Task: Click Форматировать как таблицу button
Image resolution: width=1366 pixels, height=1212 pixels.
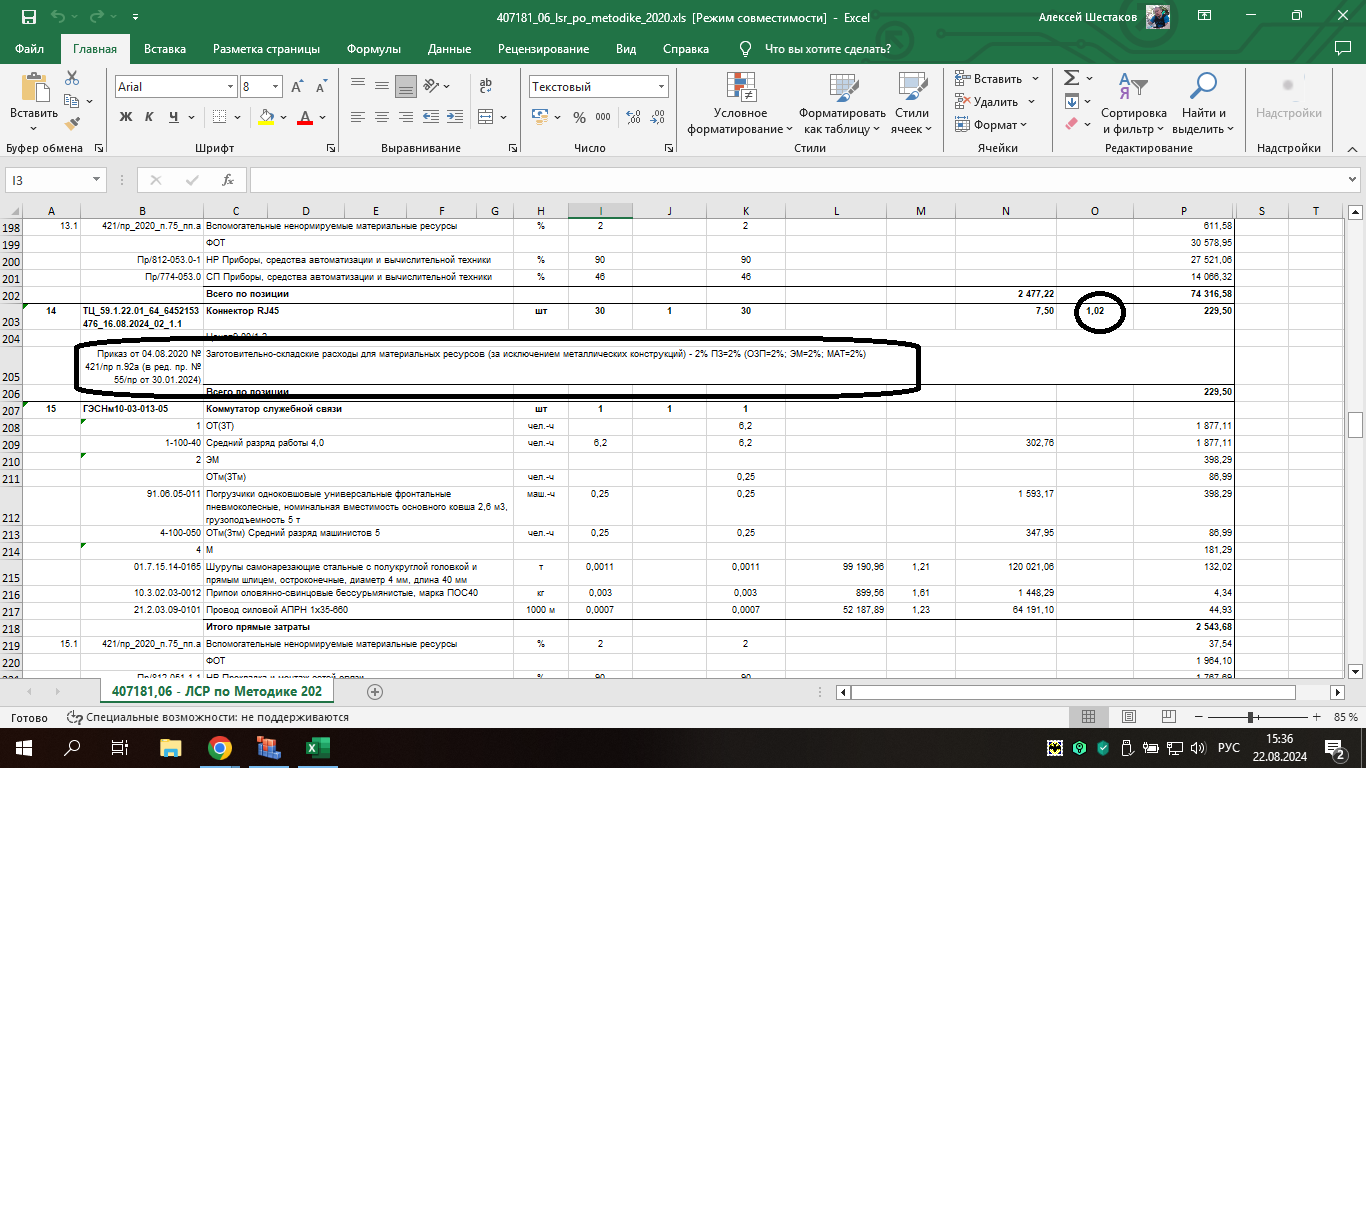Action: [842, 104]
